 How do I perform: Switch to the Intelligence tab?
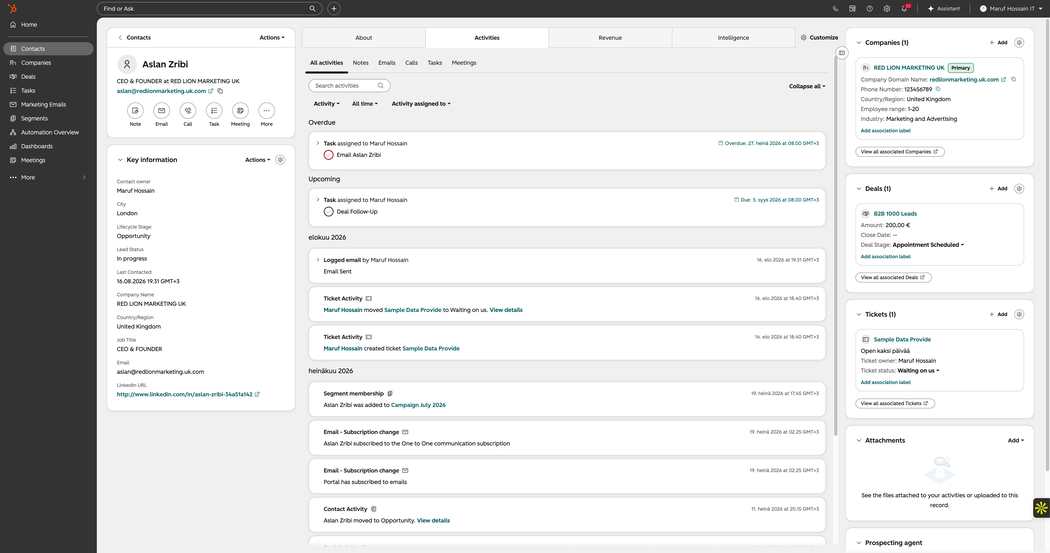tap(733, 37)
